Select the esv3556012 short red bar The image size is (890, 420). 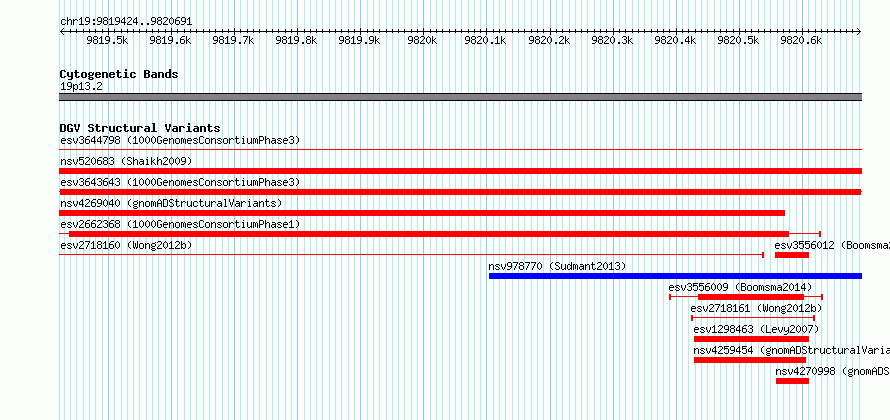(792, 255)
